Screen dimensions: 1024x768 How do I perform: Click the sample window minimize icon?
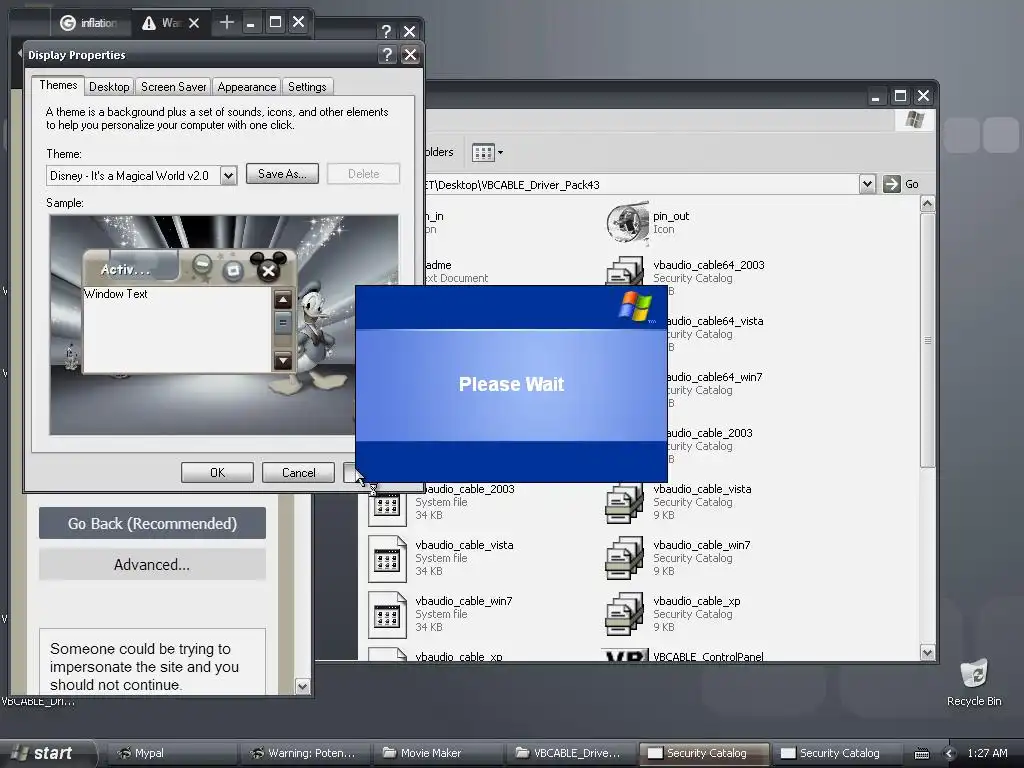[x=202, y=264]
